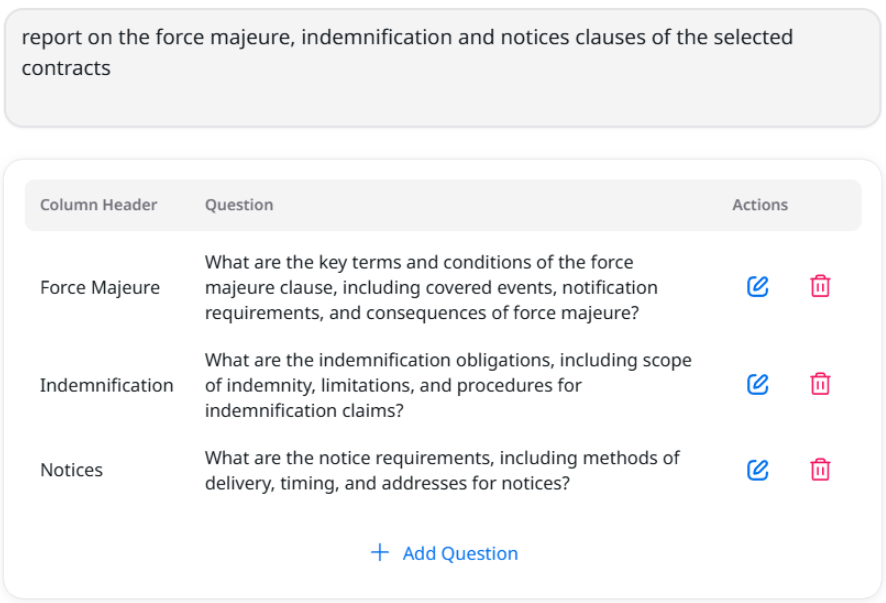This screenshot has width=886, height=603.
Task: Open editing for the Notices question
Action: (x=758, y=470)
